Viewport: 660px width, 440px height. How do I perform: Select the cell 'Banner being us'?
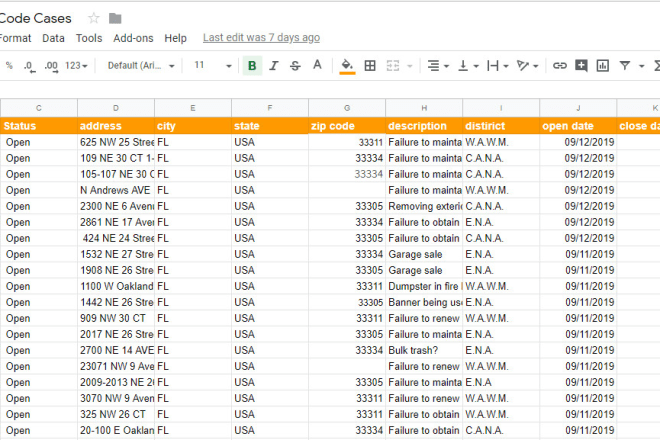pos(424,302)
